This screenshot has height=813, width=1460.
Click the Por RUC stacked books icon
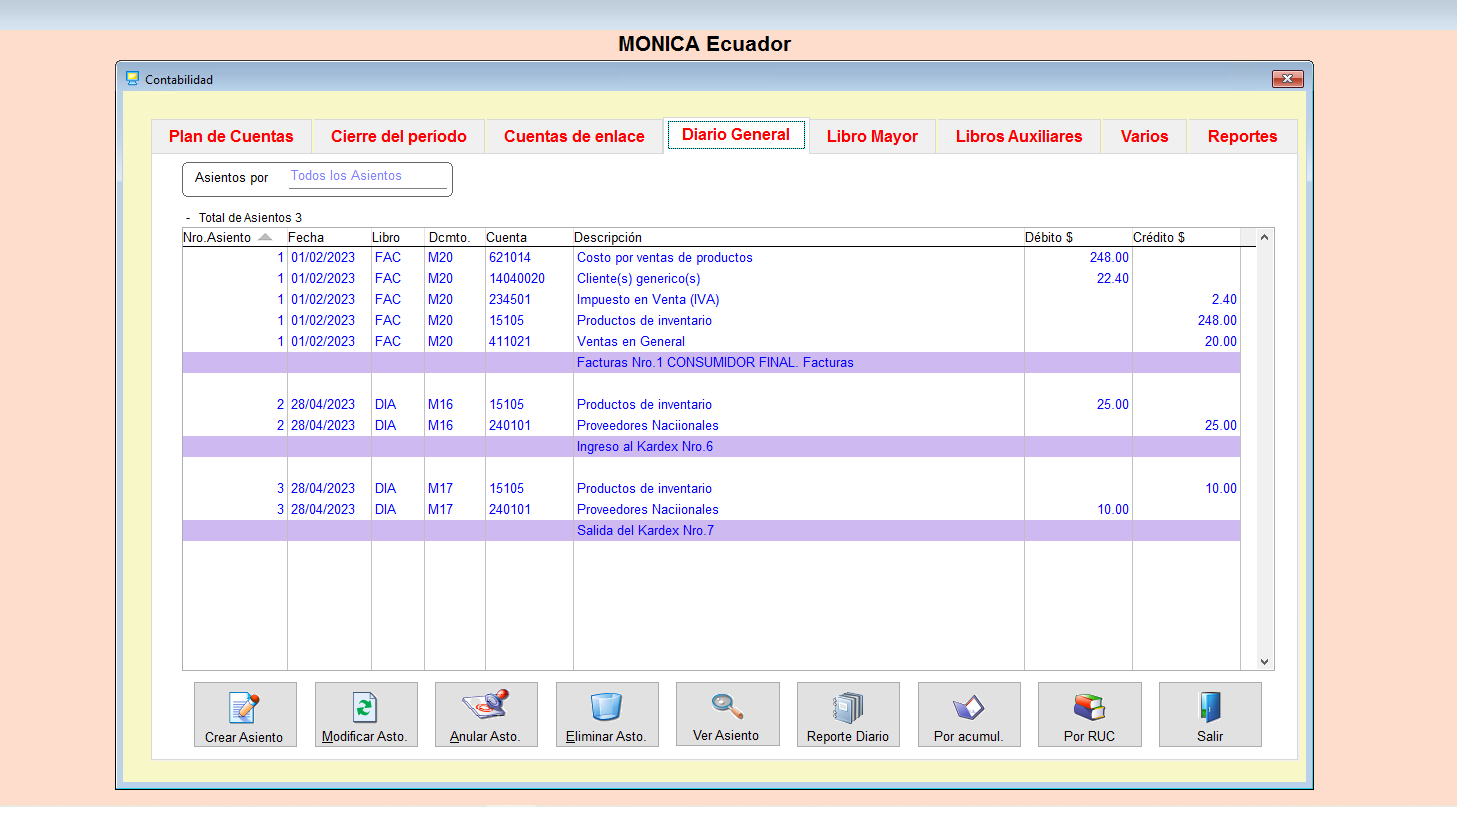click(1089, 707)
